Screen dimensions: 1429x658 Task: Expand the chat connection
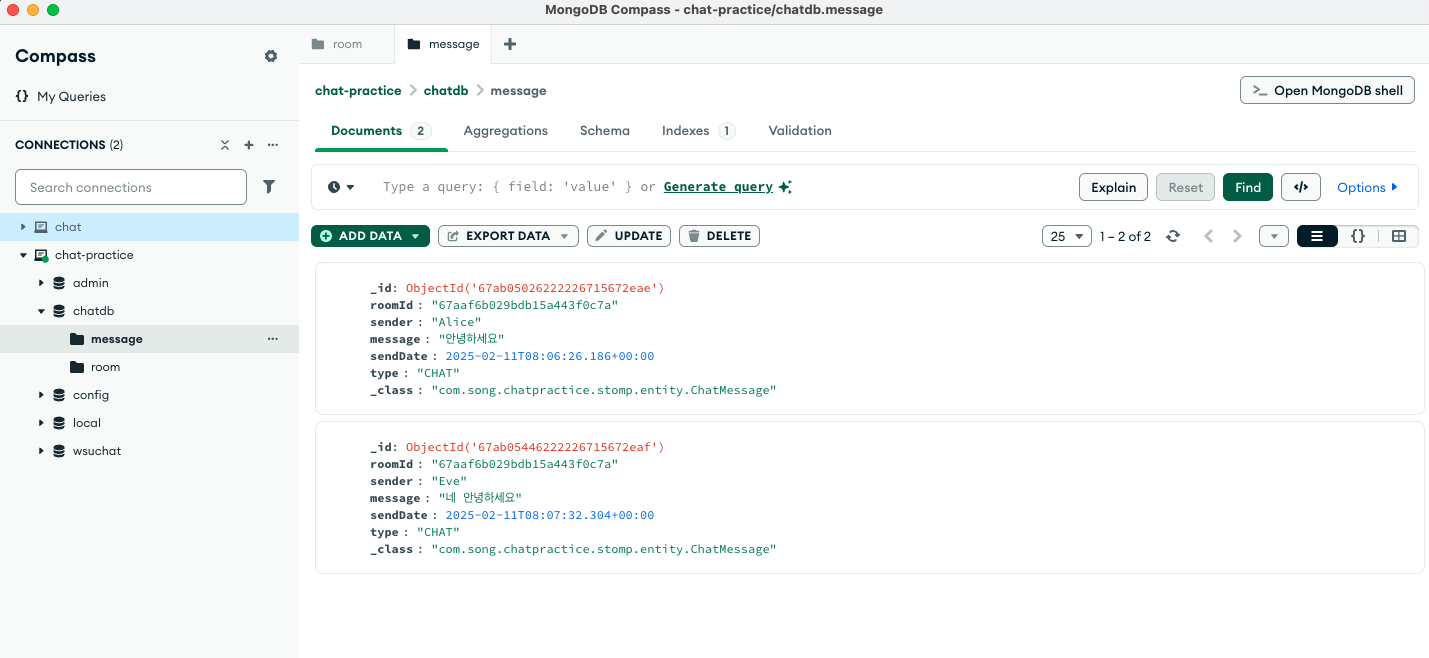point(23,227)
